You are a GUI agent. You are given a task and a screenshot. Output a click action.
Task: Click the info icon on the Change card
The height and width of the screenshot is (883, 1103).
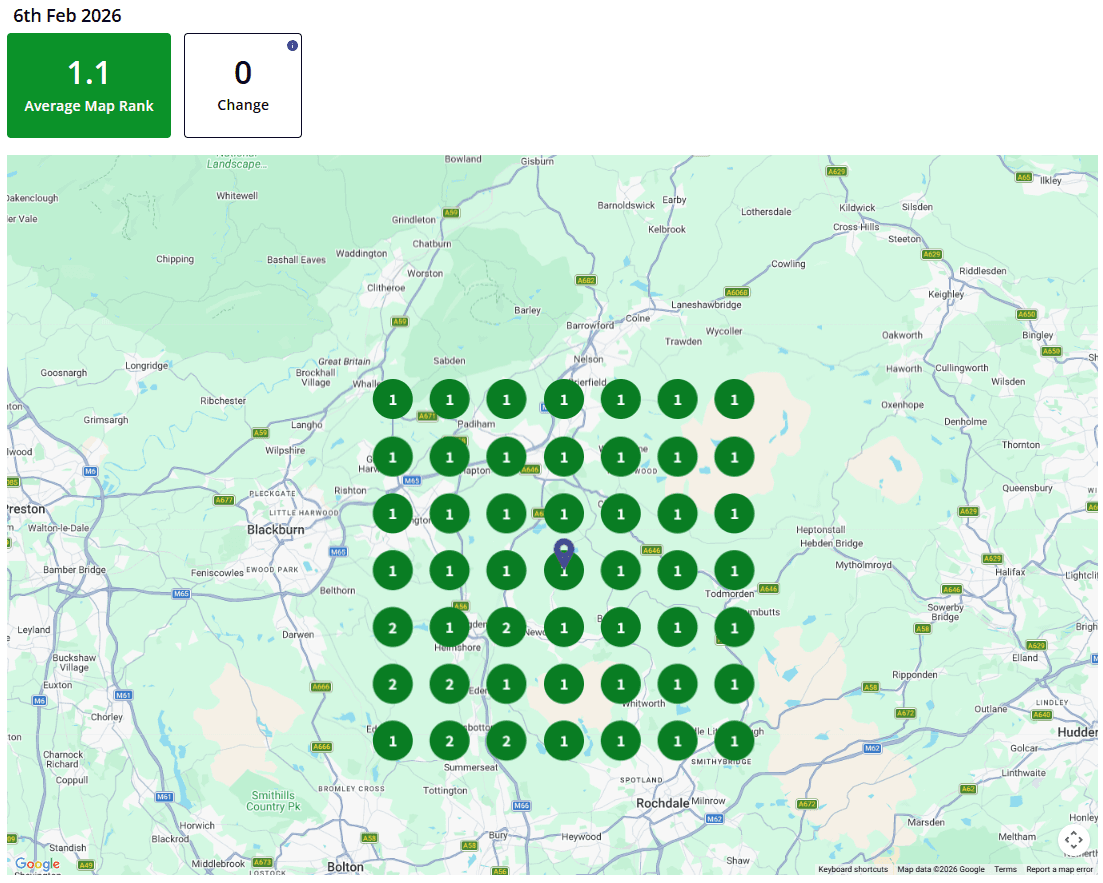point(292,45)
